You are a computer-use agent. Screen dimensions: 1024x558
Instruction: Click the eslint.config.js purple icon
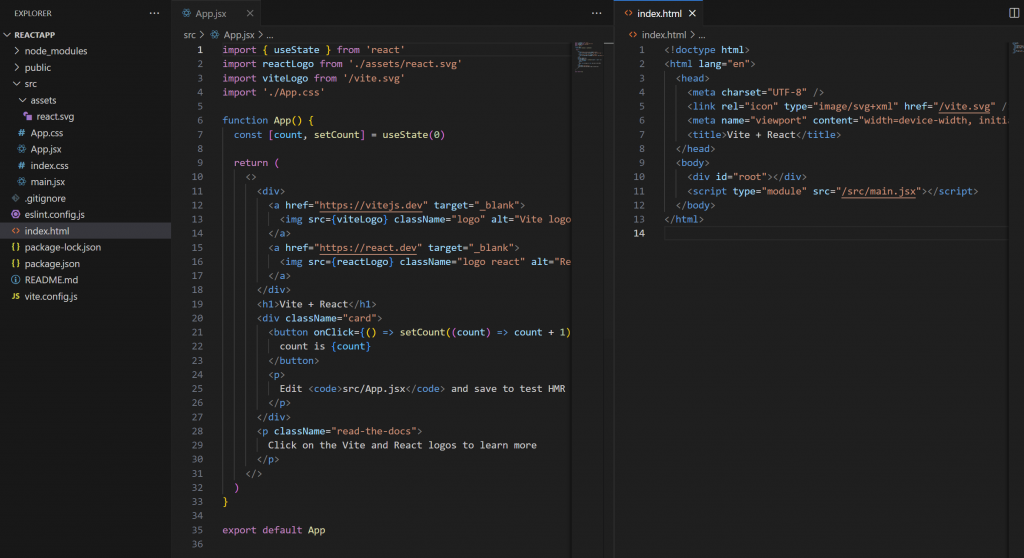click(16, 214)
